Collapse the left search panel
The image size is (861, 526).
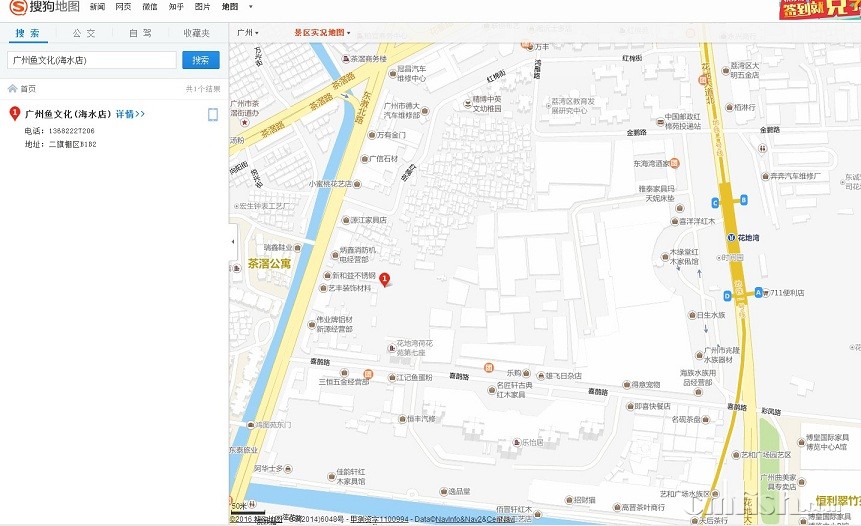click(x=233, y=241)
